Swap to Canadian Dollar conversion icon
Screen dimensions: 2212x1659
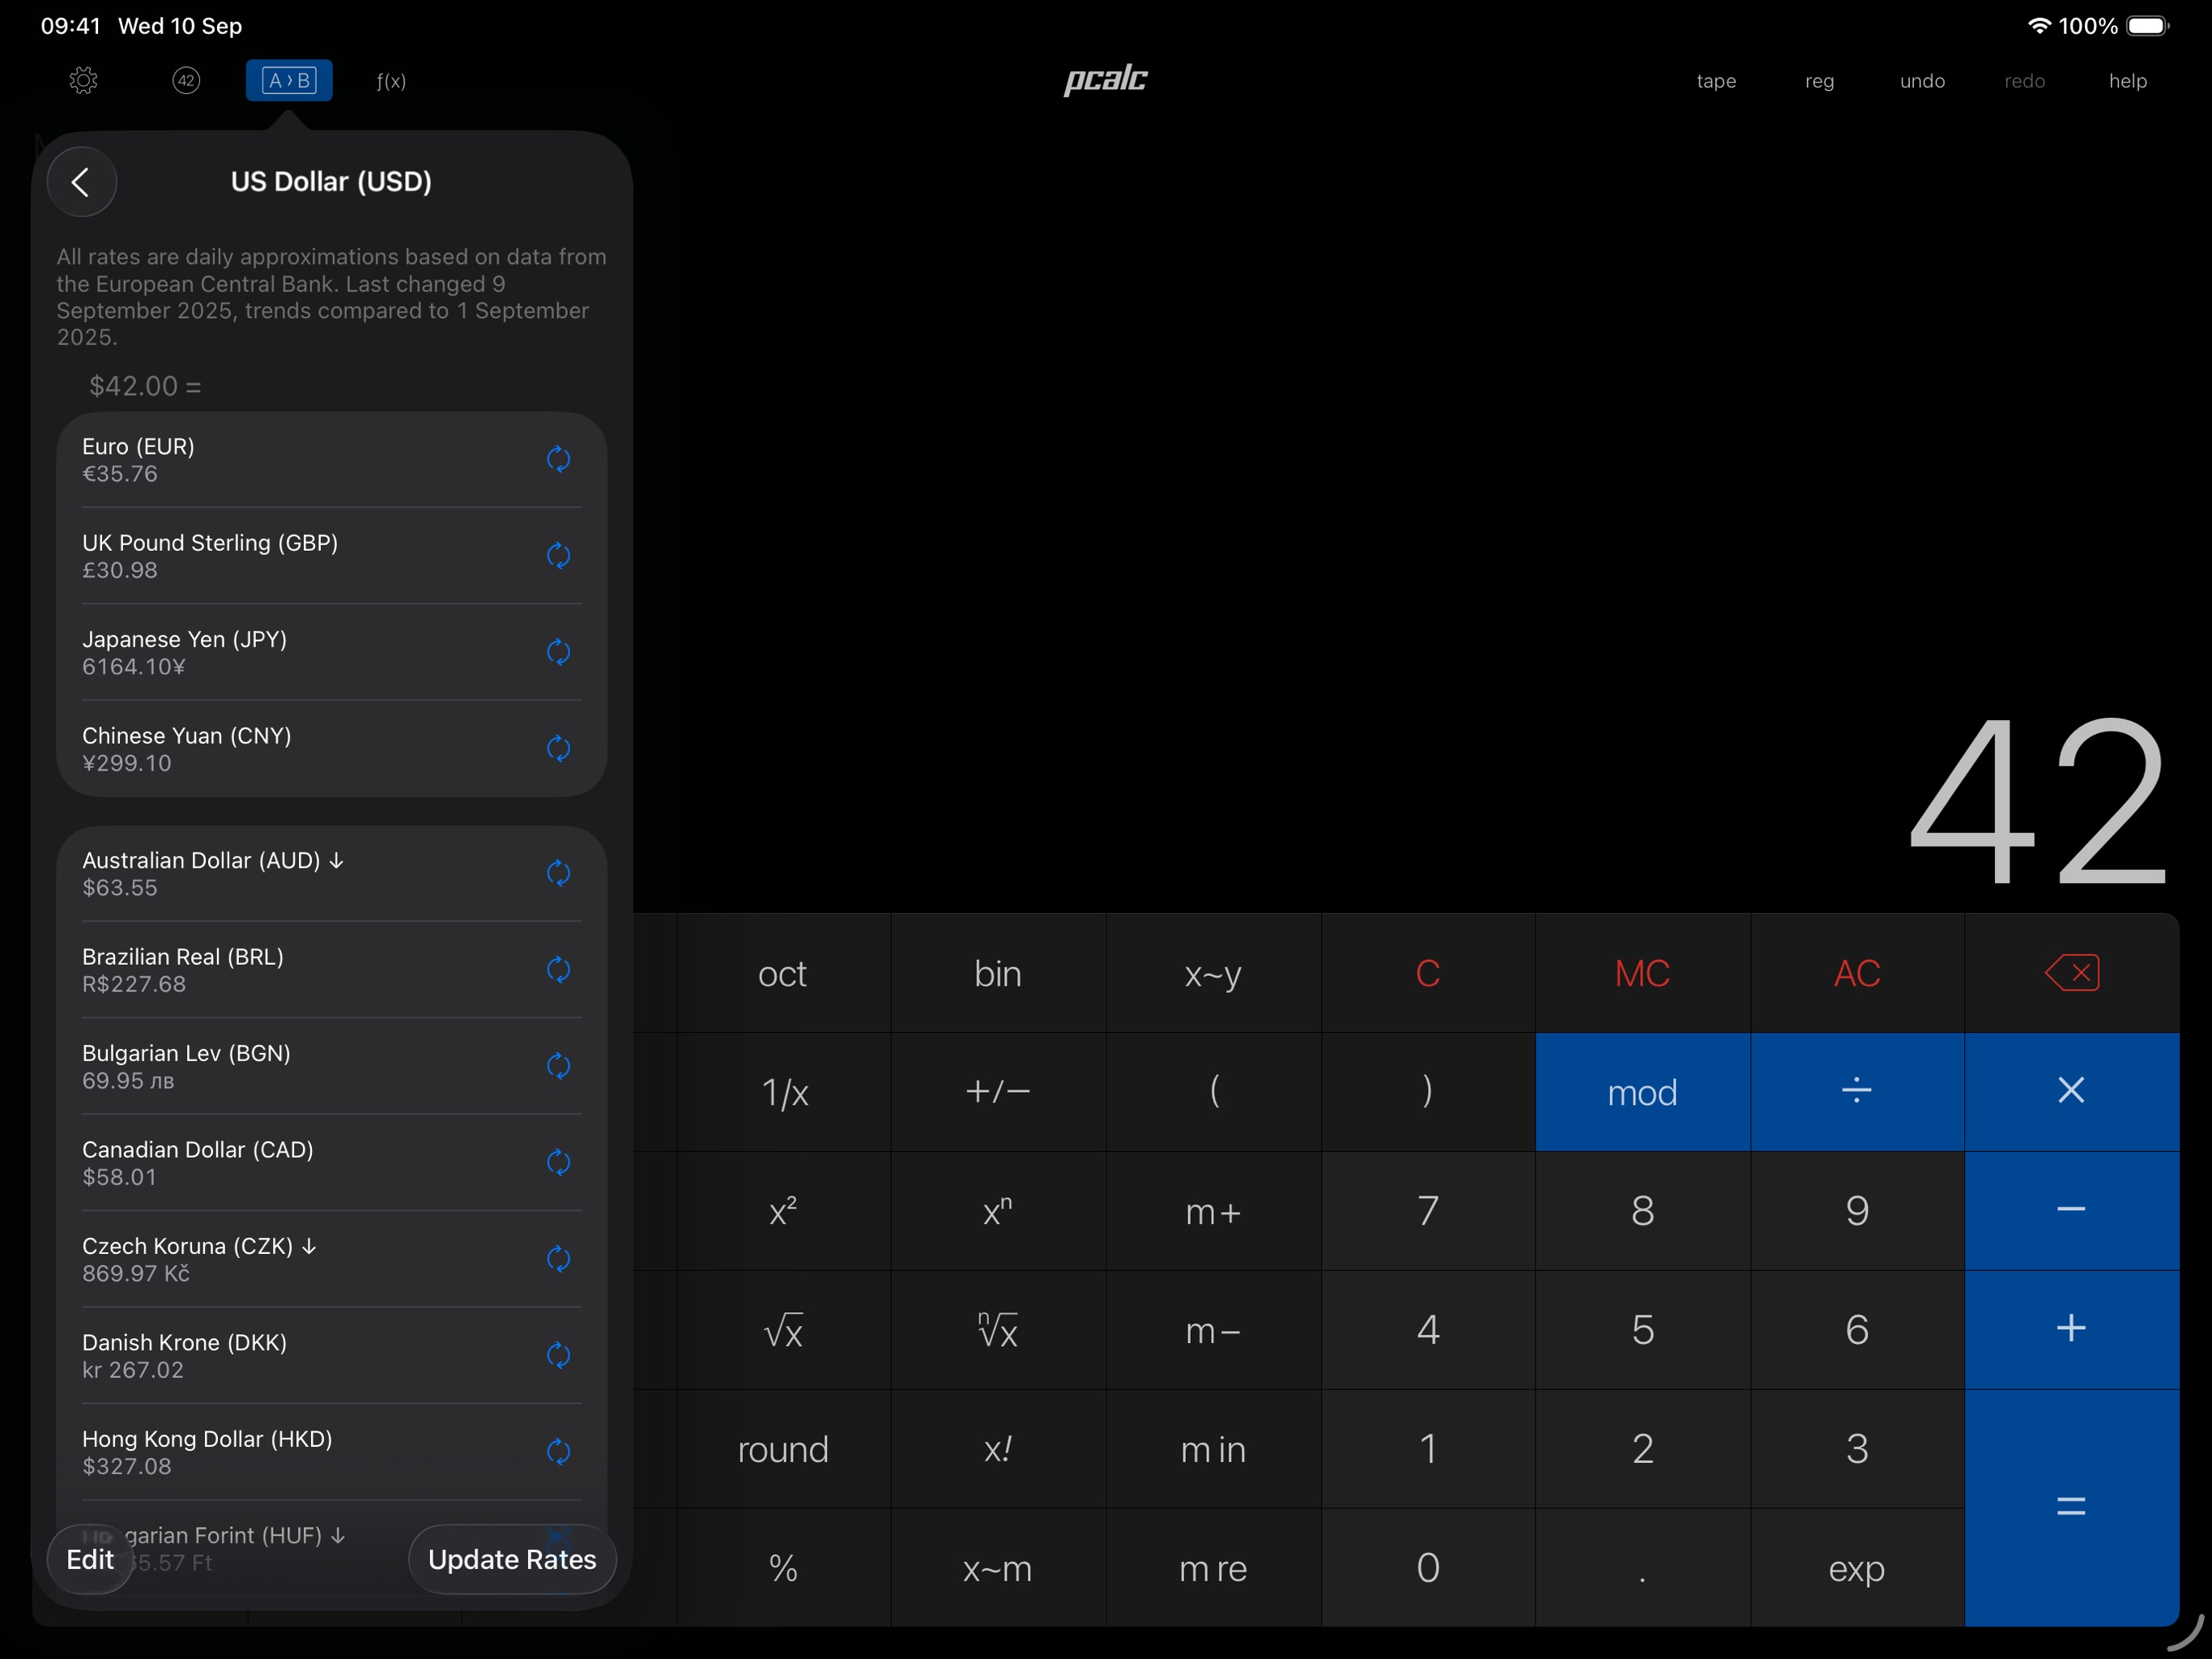point(559,1162)
